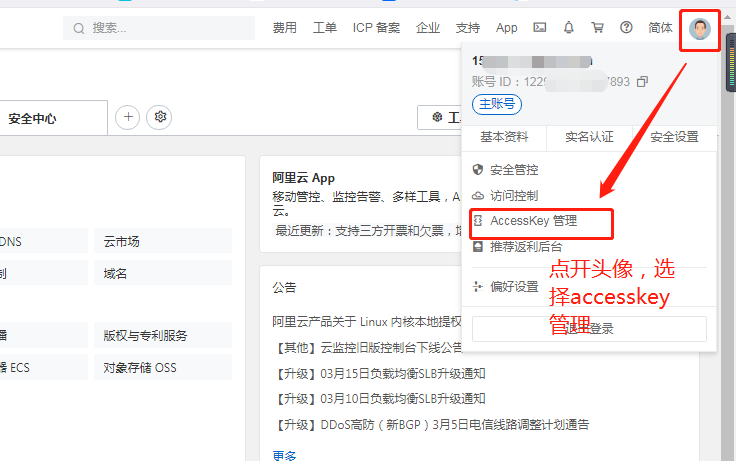
Task: Open the 实名认证 tab
Action: [x=589, y=137]
